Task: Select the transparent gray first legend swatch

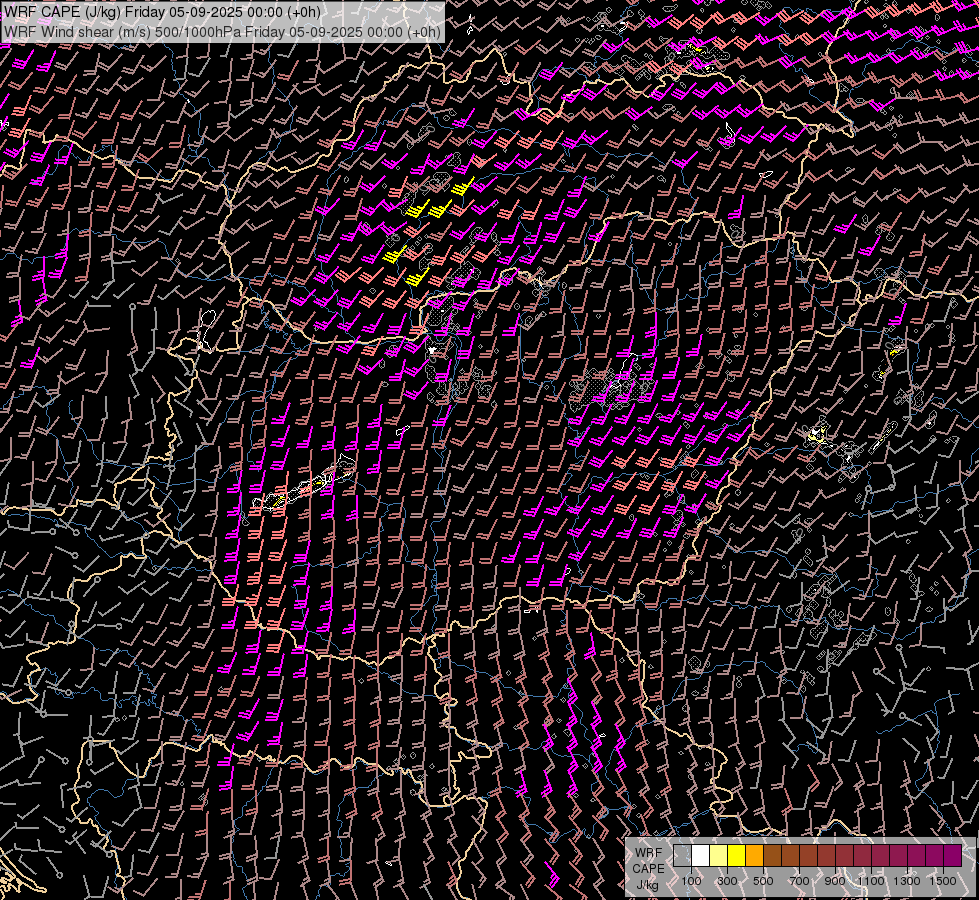Action: click(682, 855)
